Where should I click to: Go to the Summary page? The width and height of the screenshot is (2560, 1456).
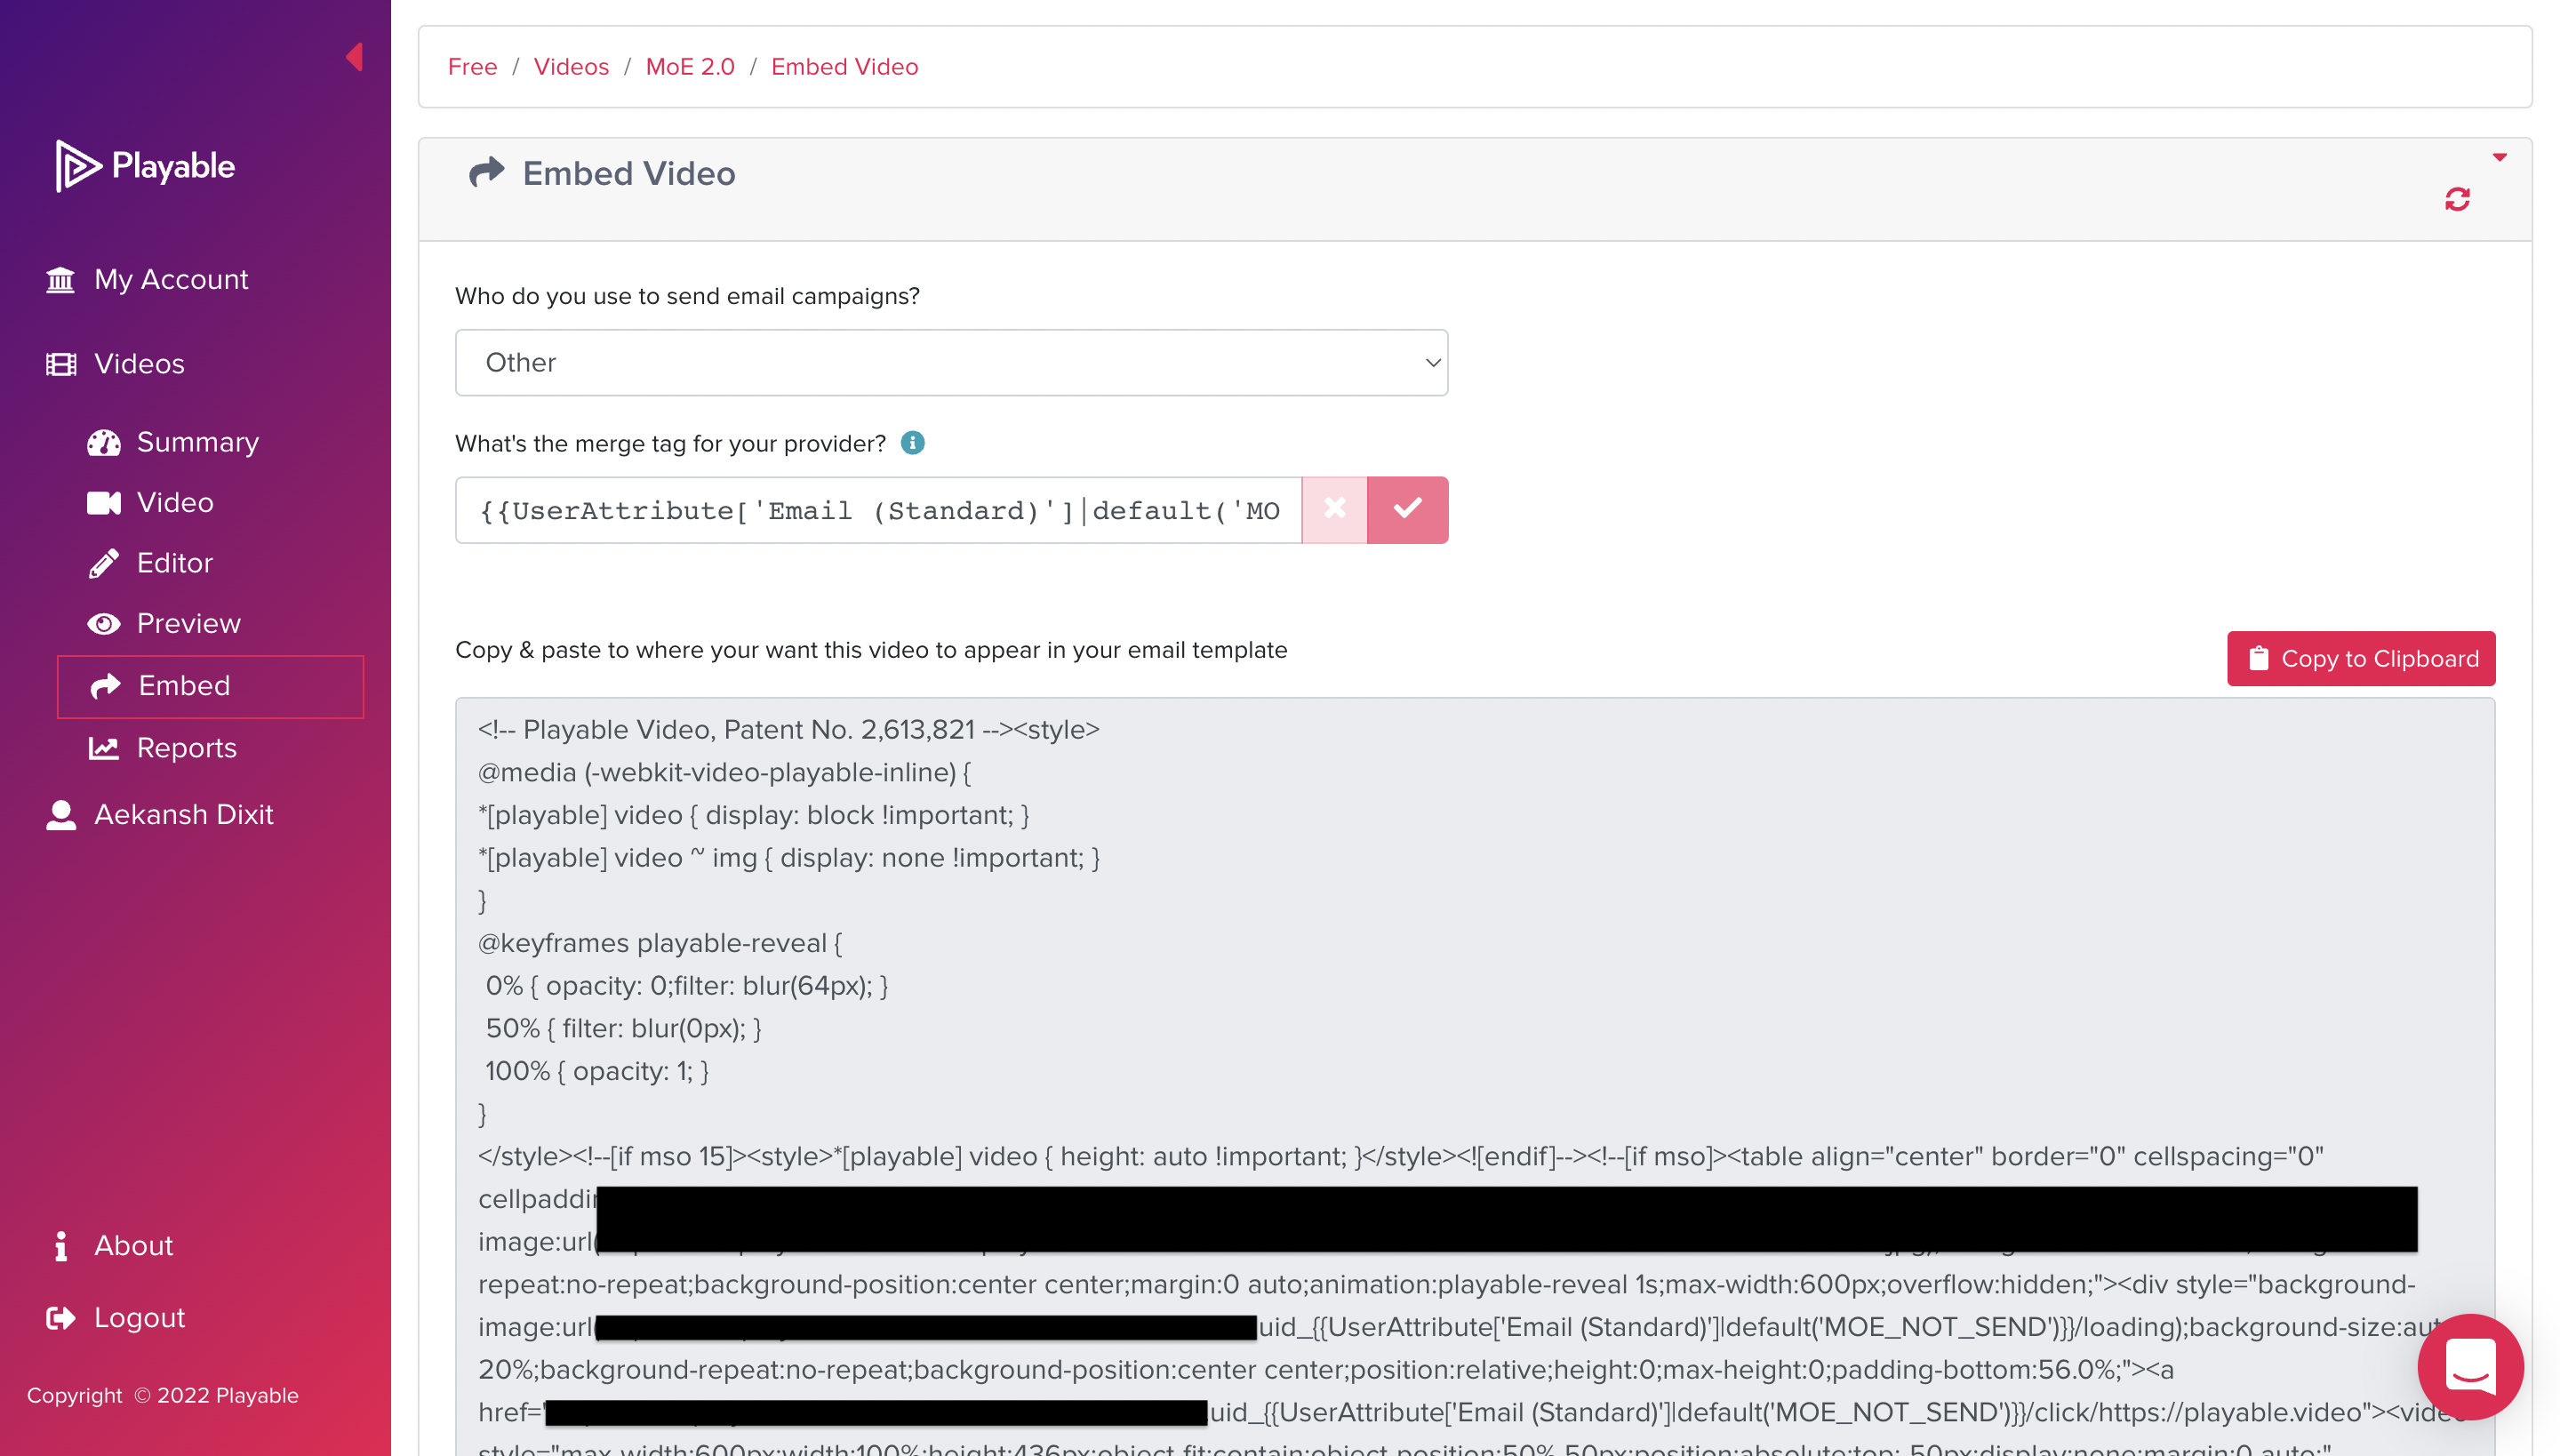(x=198, y=443)
